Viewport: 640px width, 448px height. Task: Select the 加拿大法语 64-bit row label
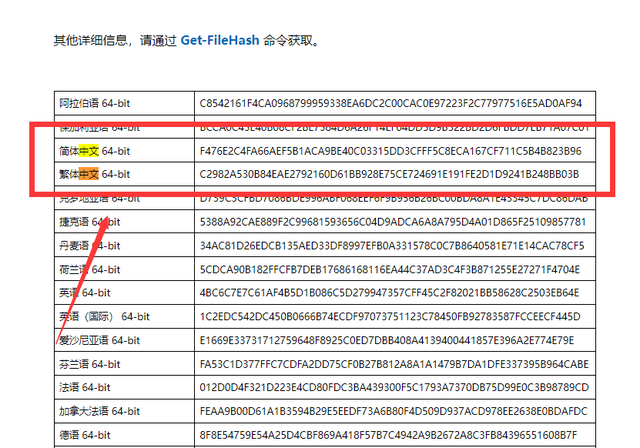coord(100,411)
